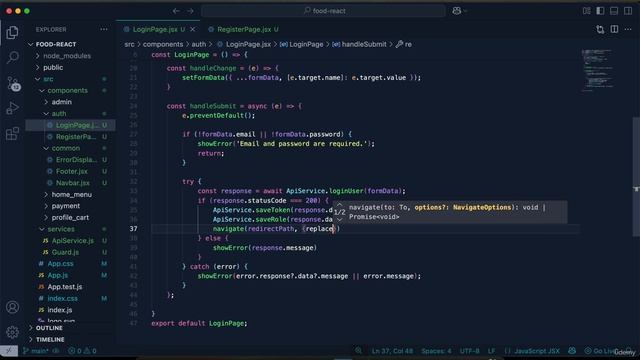The width and height of the screenshot is (640, 360).
Task: Collapse the common folder
Action: tap(65, 148)
